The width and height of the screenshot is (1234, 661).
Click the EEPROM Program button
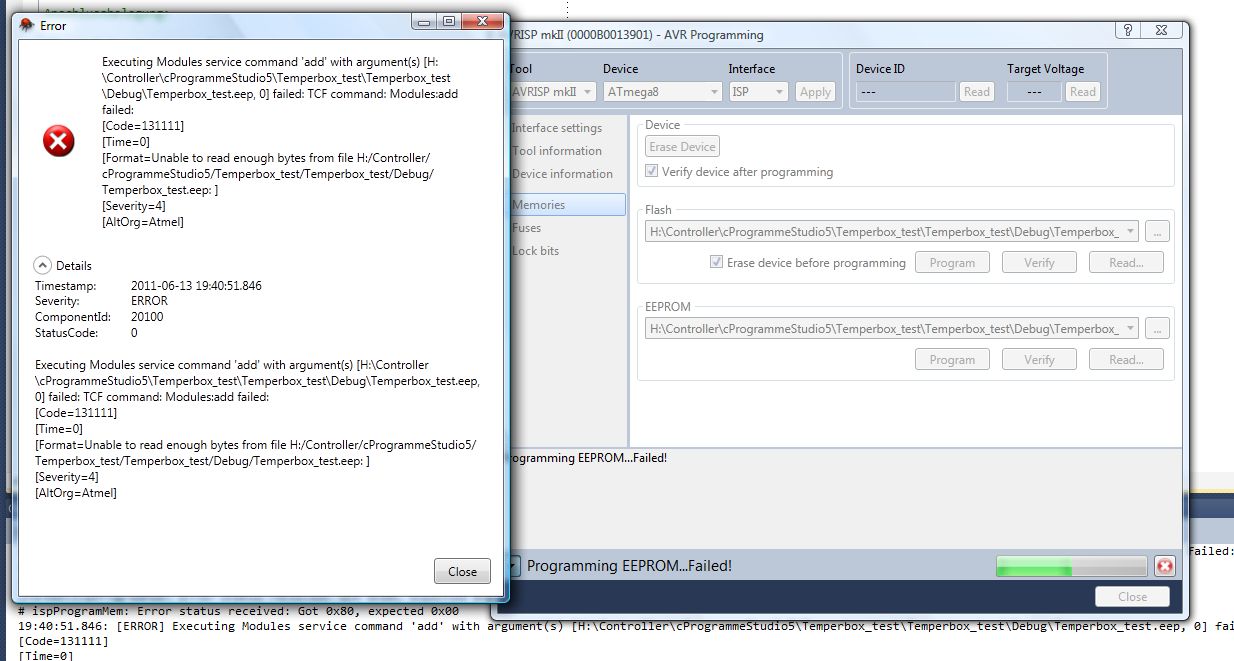(952, 359)
